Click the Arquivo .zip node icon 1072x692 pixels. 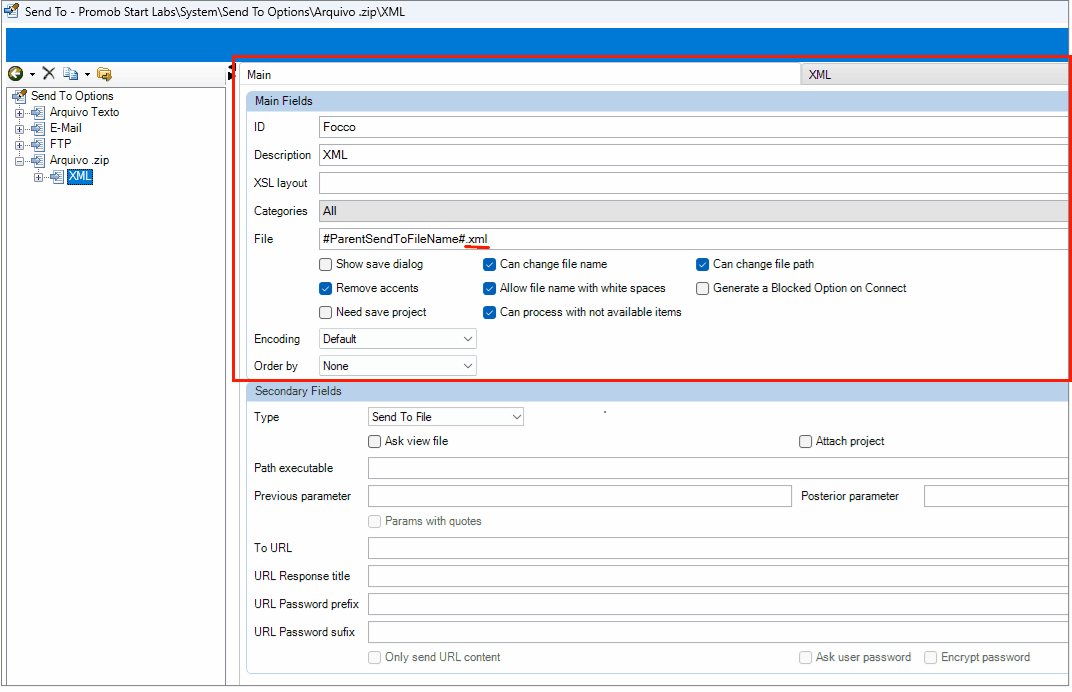pos(38,161)
